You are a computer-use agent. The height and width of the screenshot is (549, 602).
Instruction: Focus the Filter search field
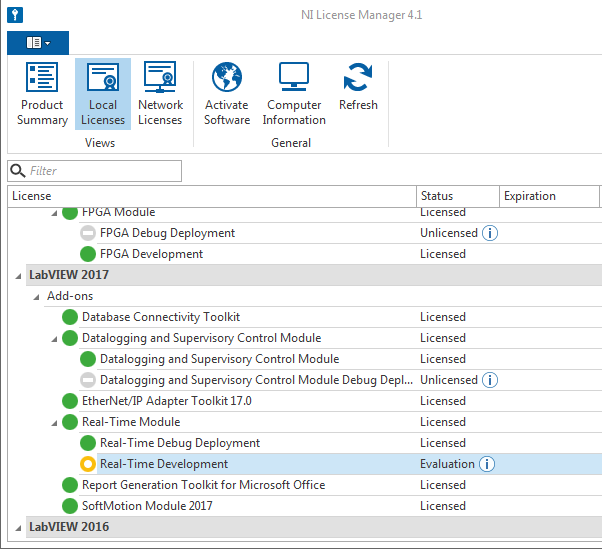94,171
